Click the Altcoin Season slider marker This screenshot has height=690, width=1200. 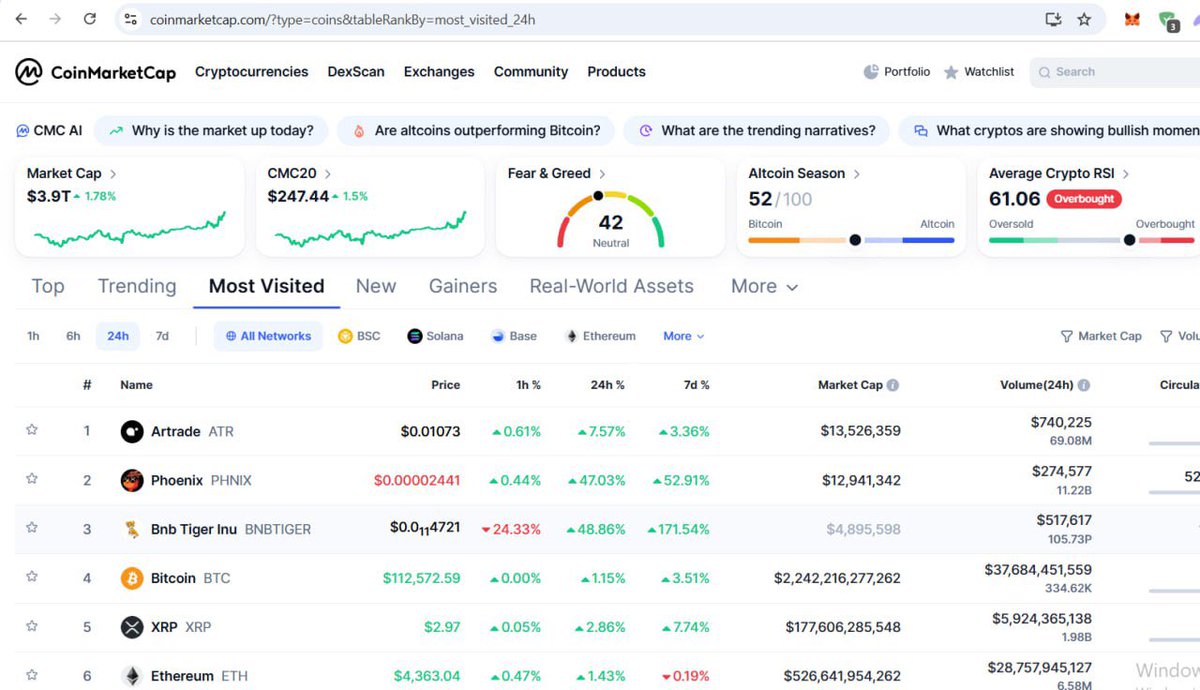855,240
